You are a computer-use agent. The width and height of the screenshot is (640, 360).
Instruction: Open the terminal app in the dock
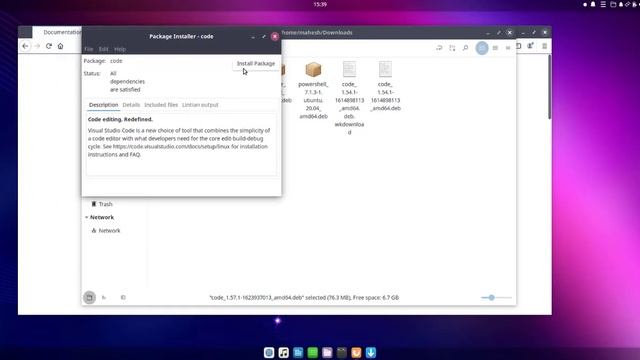342,352
